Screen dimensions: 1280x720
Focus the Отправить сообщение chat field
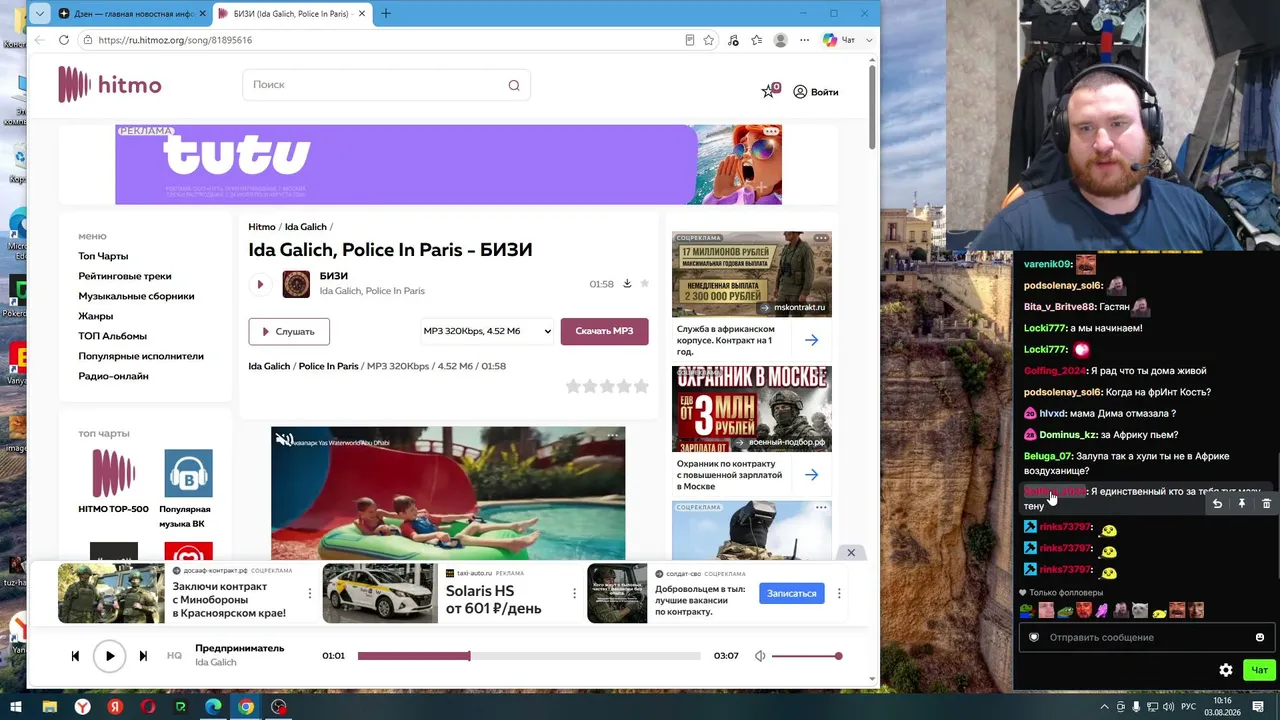(x=1145, y=637)
